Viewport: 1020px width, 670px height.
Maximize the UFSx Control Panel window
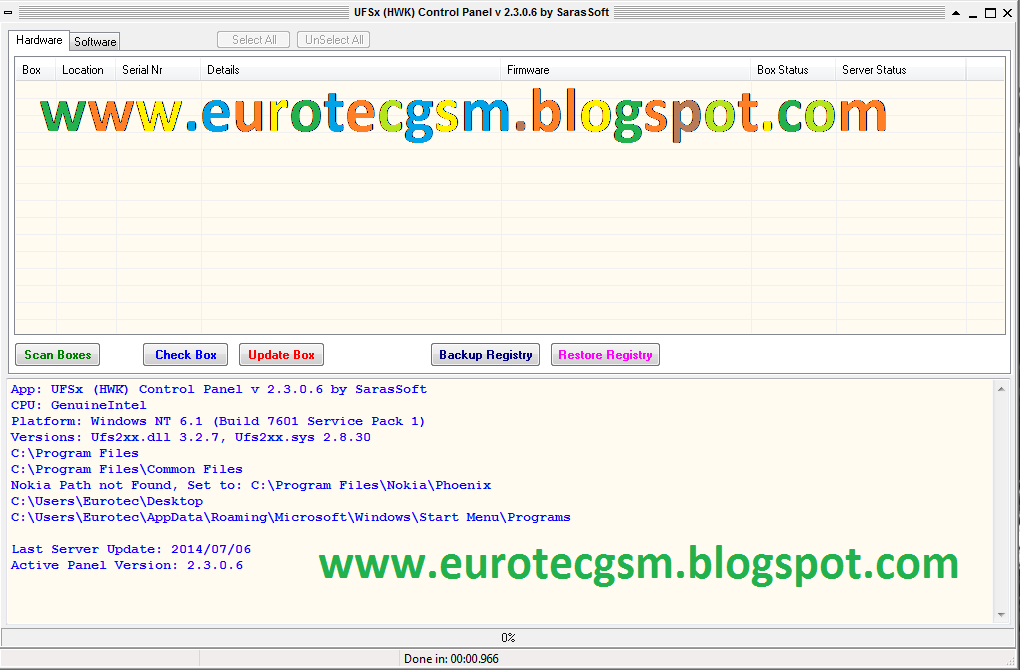[x=990, y=13]
